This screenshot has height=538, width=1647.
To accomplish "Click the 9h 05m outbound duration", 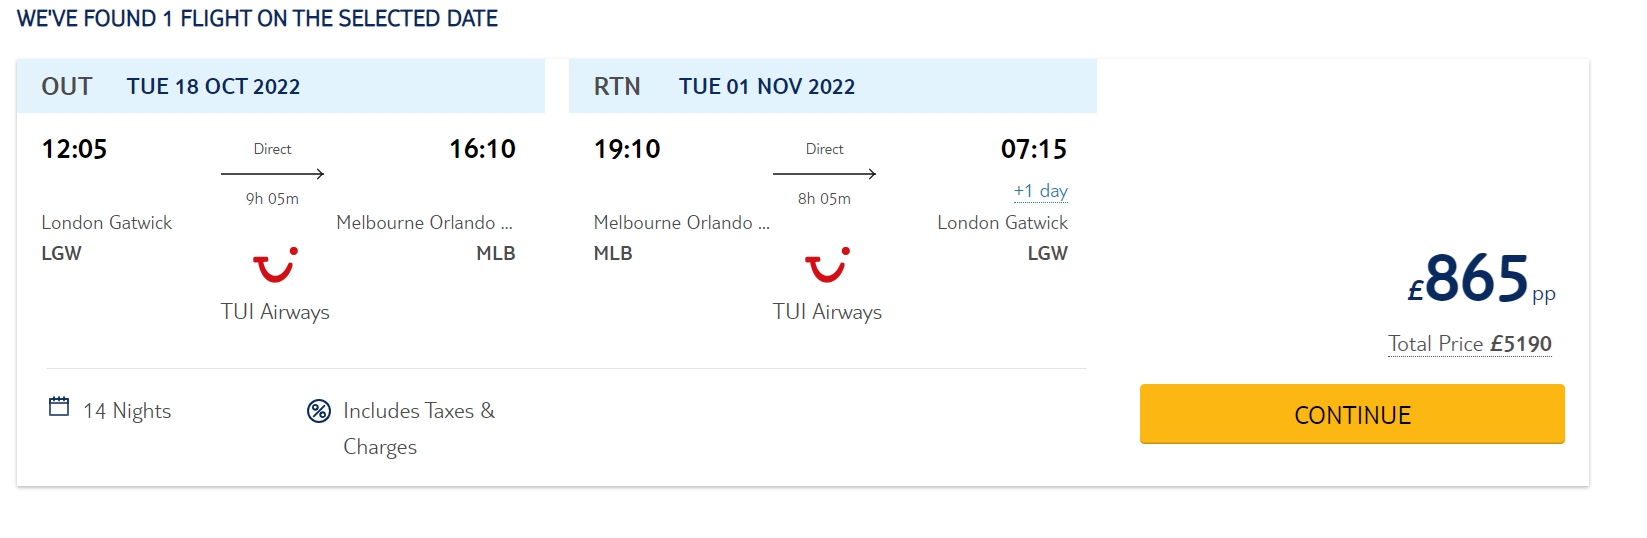I will (272, 199).
